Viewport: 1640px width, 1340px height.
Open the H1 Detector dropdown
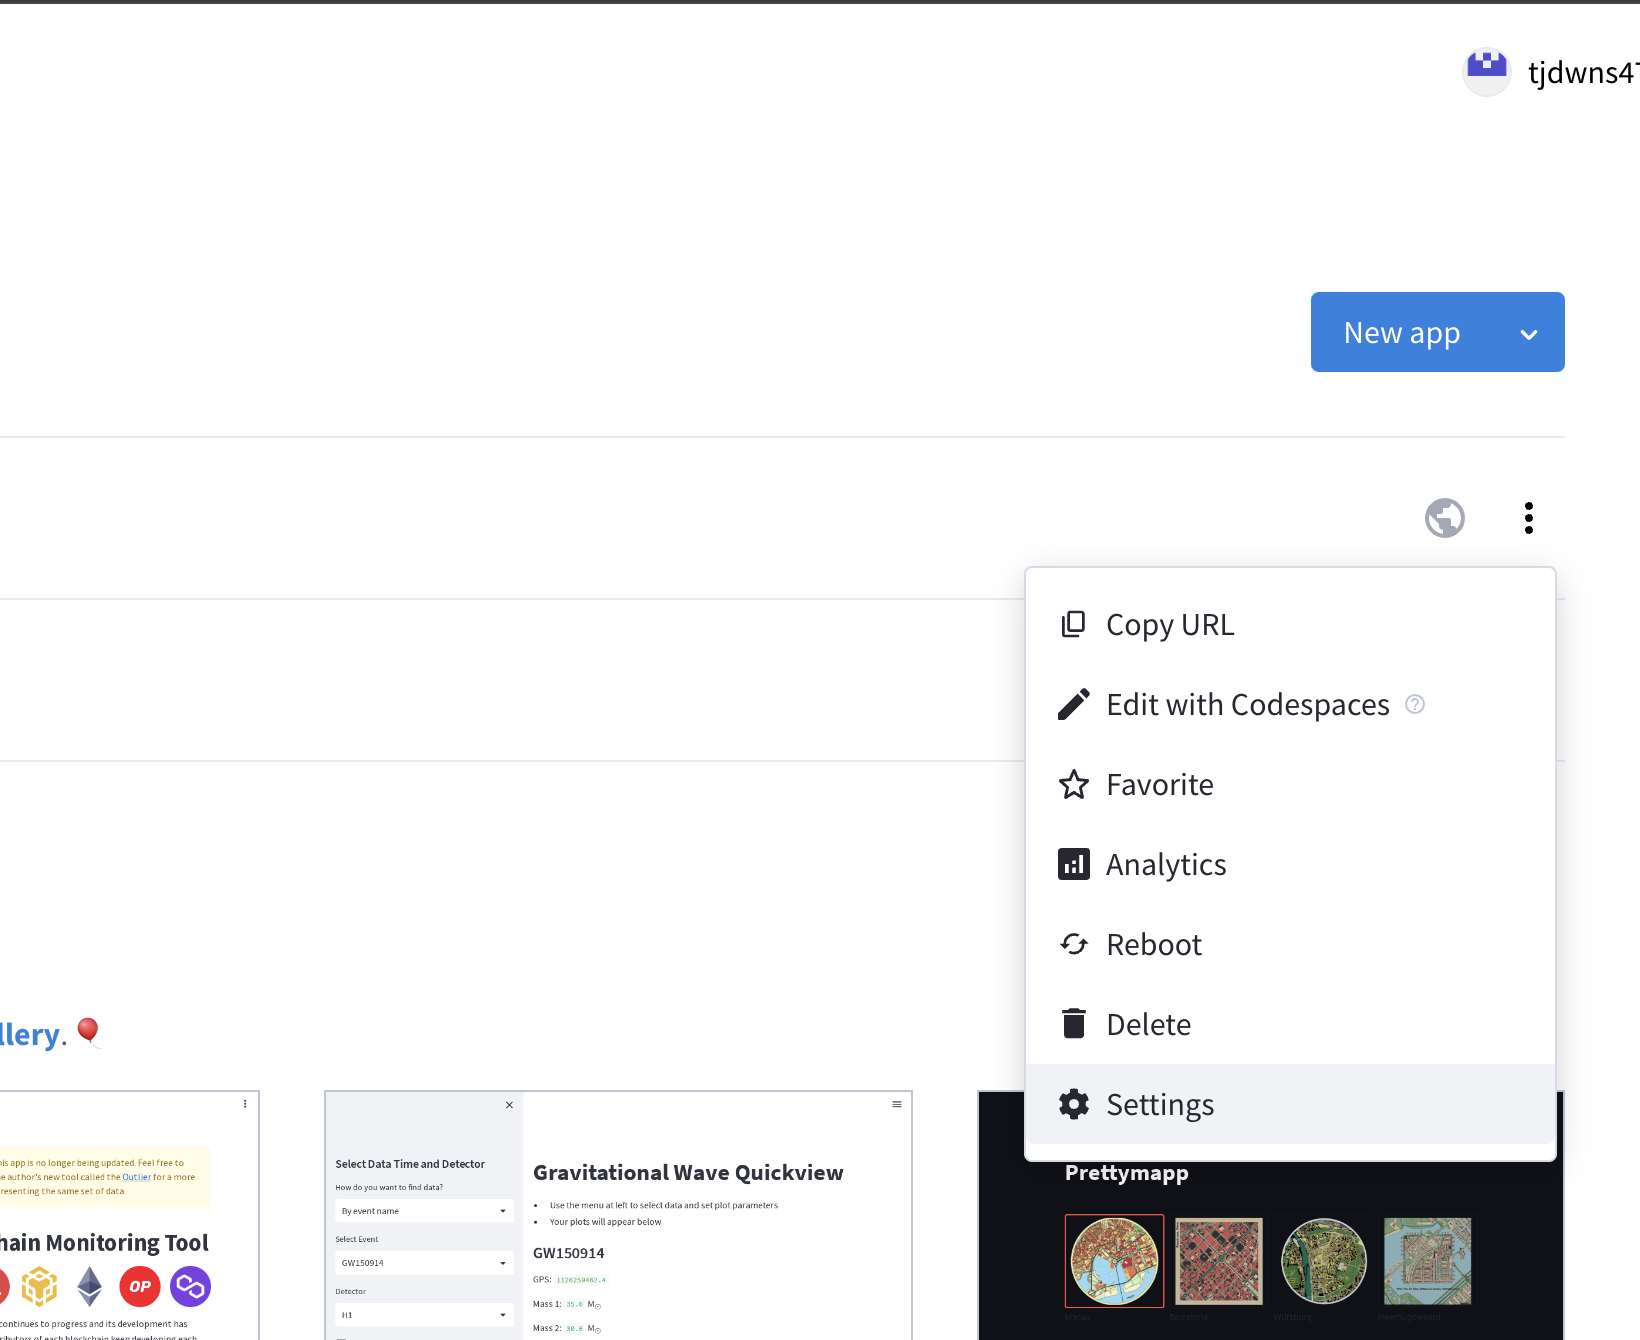click(424, 1315)
